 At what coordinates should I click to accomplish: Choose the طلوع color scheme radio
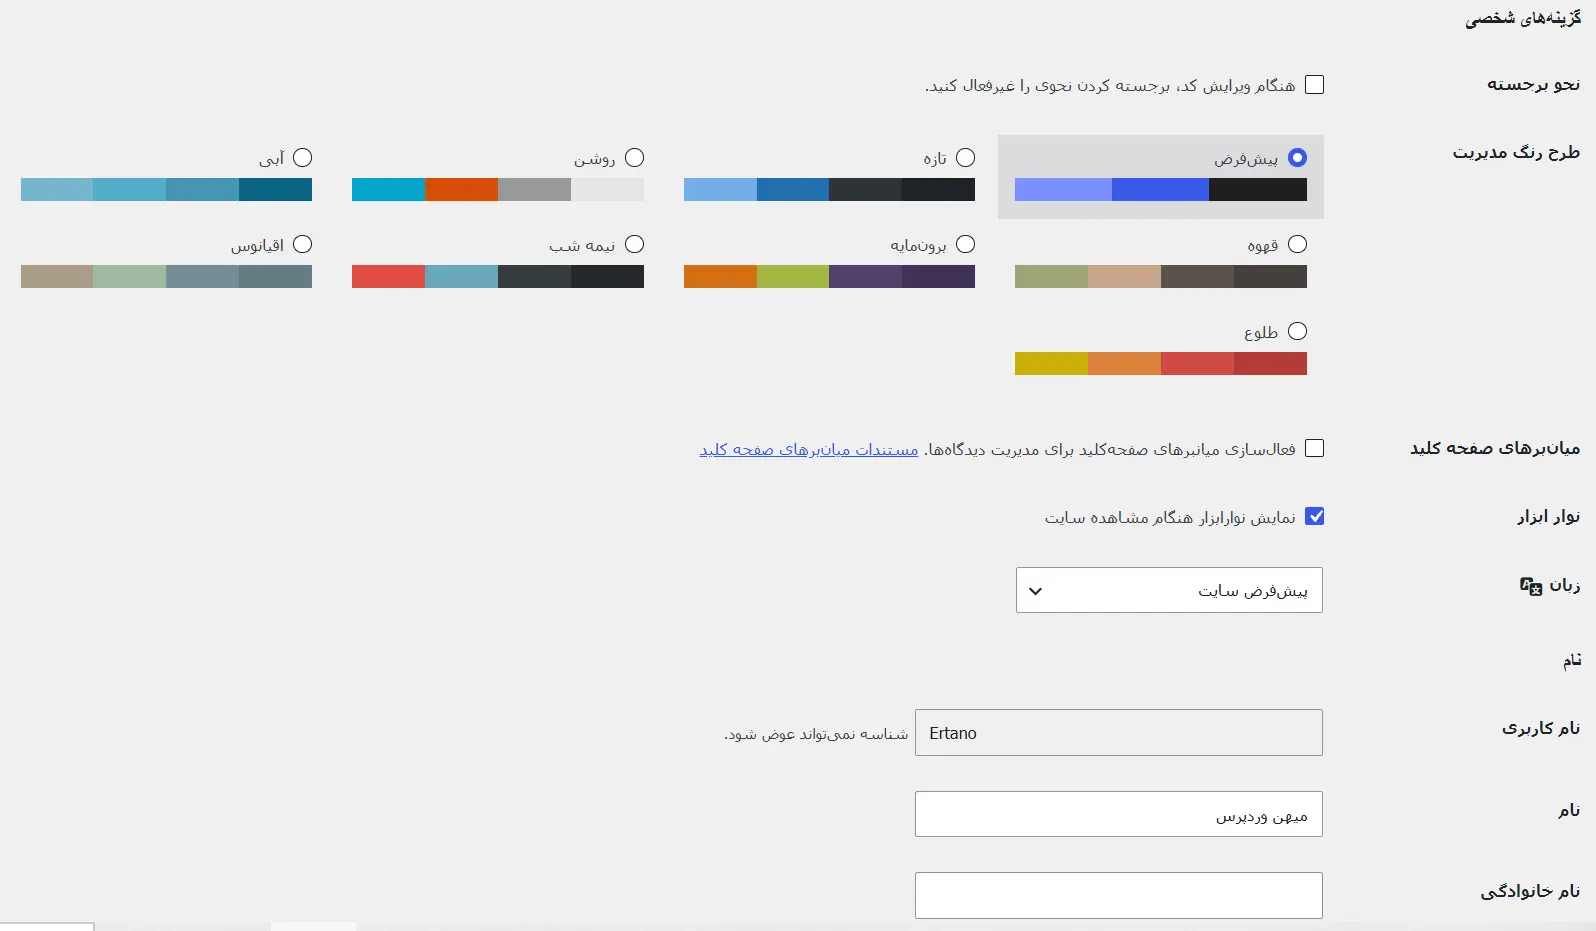click(x=1297, y=332)
